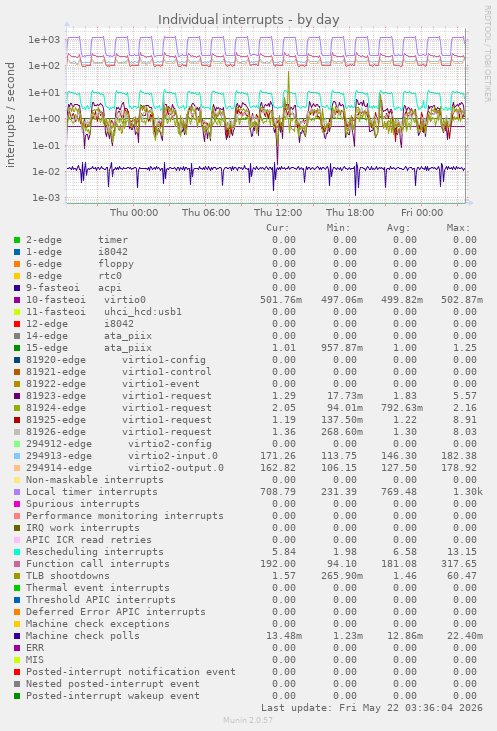Click the 1e+03 y-axis label

pyautogui.click(x=44, y=40)
